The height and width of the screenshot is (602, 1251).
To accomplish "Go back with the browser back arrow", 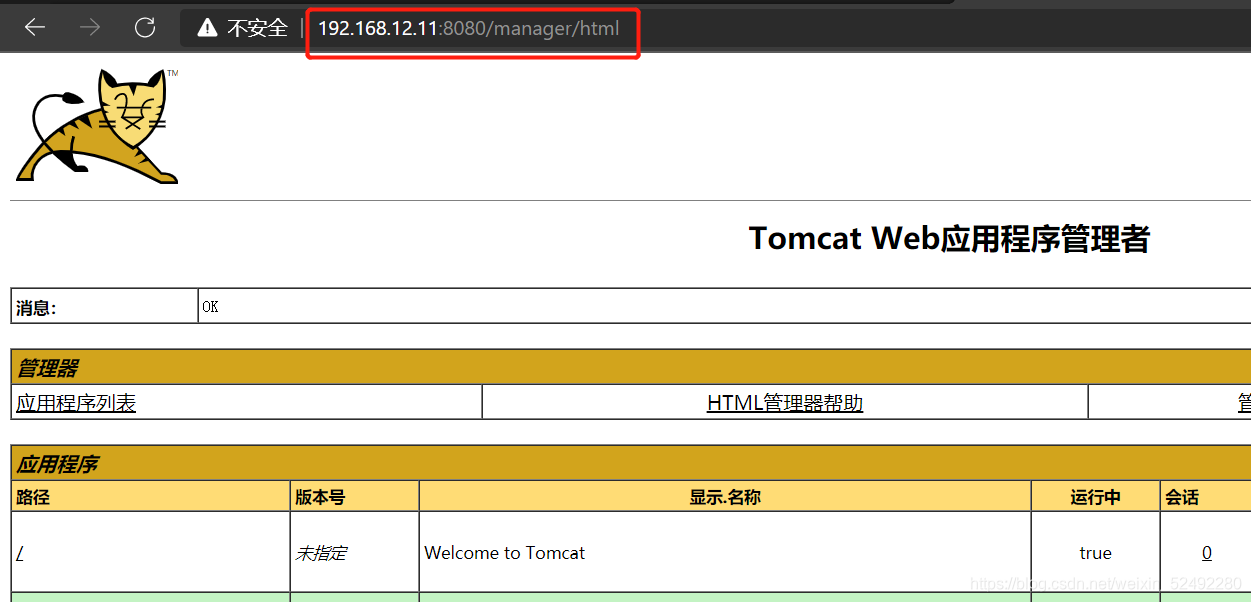I will tap(35, 28).
